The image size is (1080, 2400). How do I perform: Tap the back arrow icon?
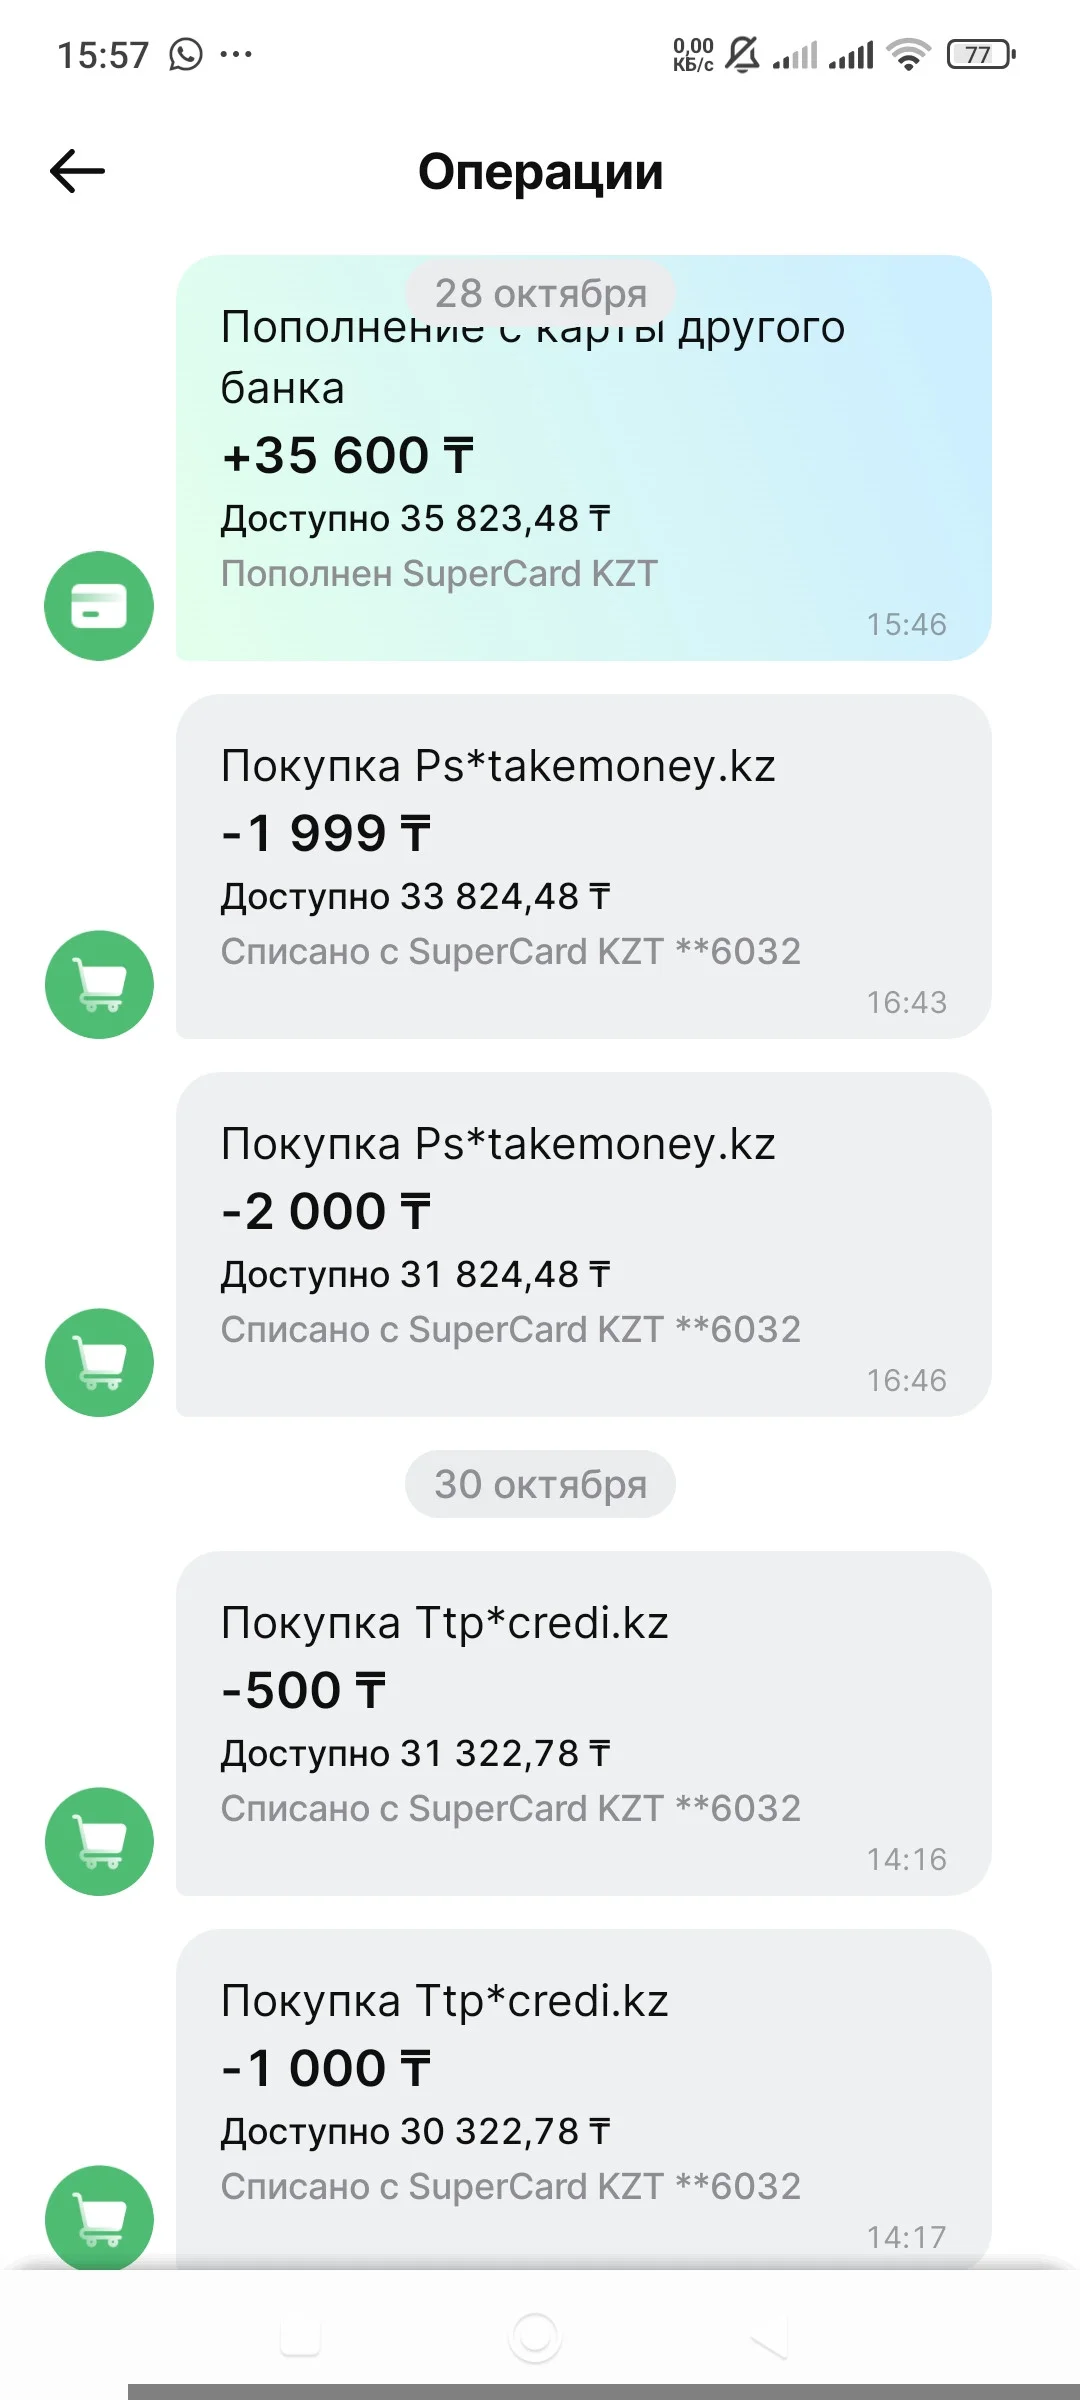pyautogui.click(x=77, y=171)
